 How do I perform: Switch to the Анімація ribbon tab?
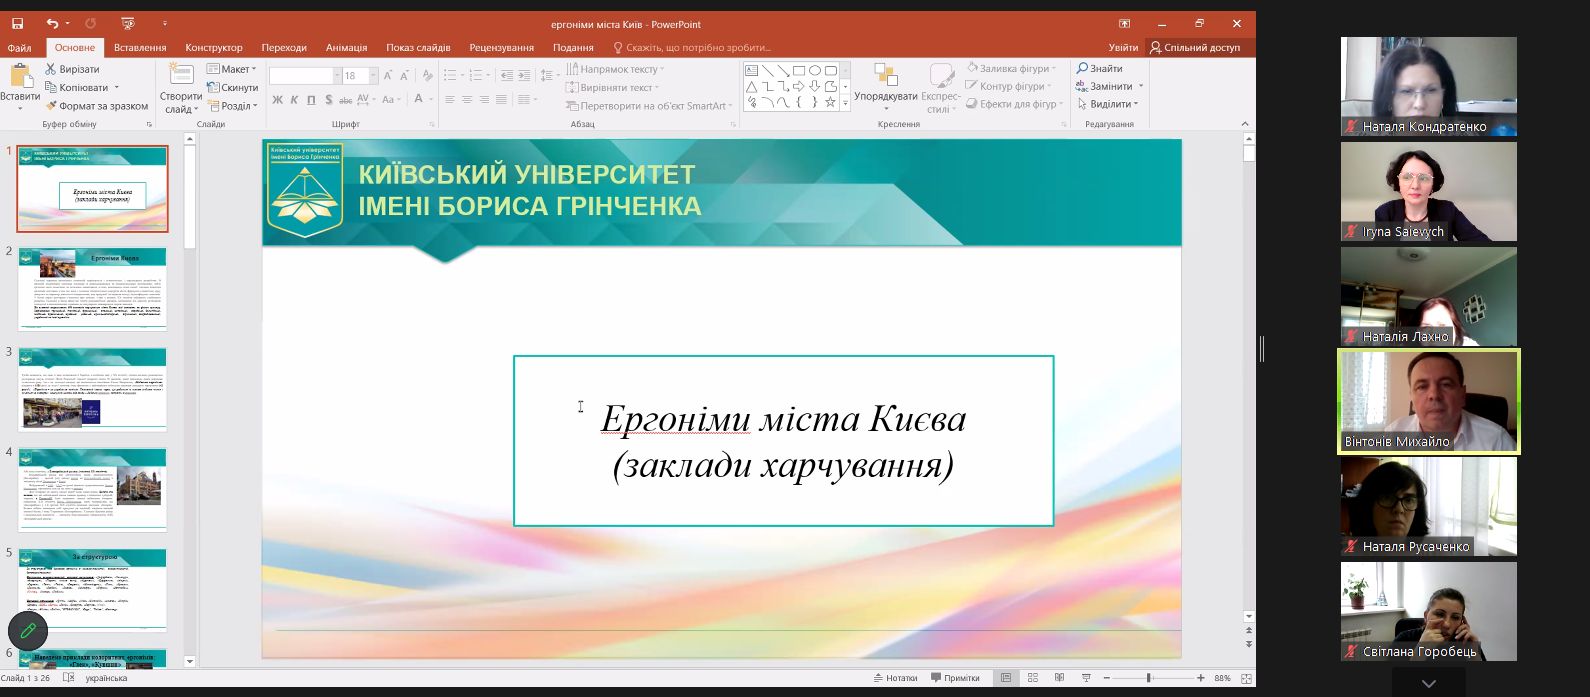coord(346,47)
